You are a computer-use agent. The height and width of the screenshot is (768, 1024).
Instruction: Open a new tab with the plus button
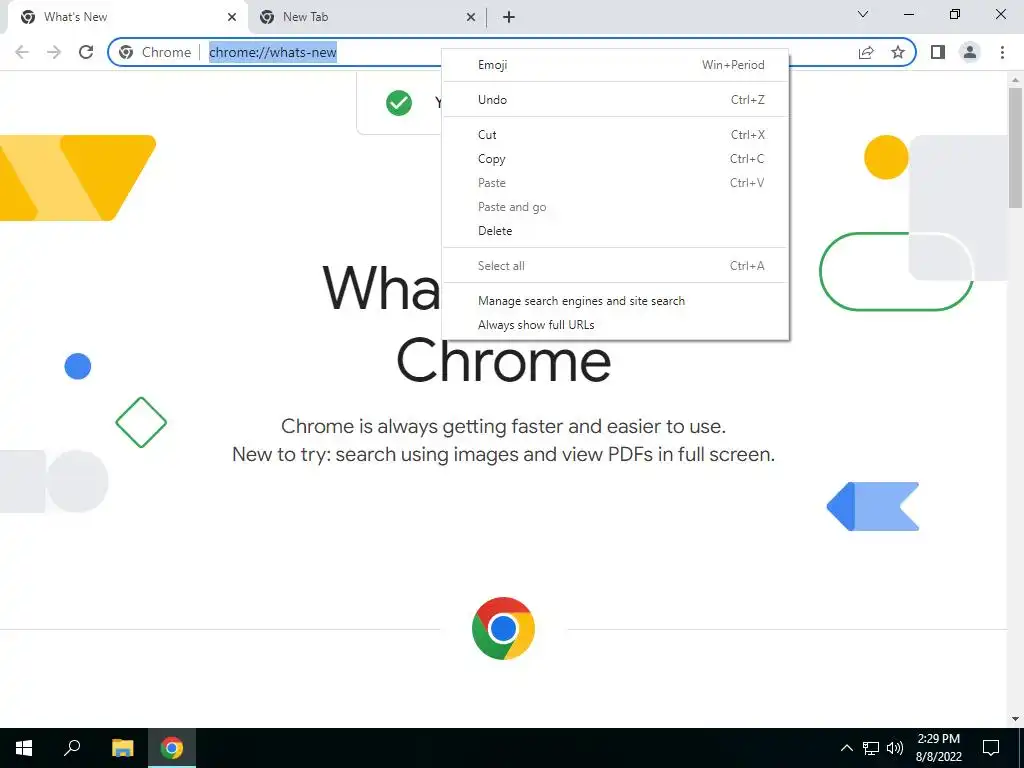(x=509, y=17)
